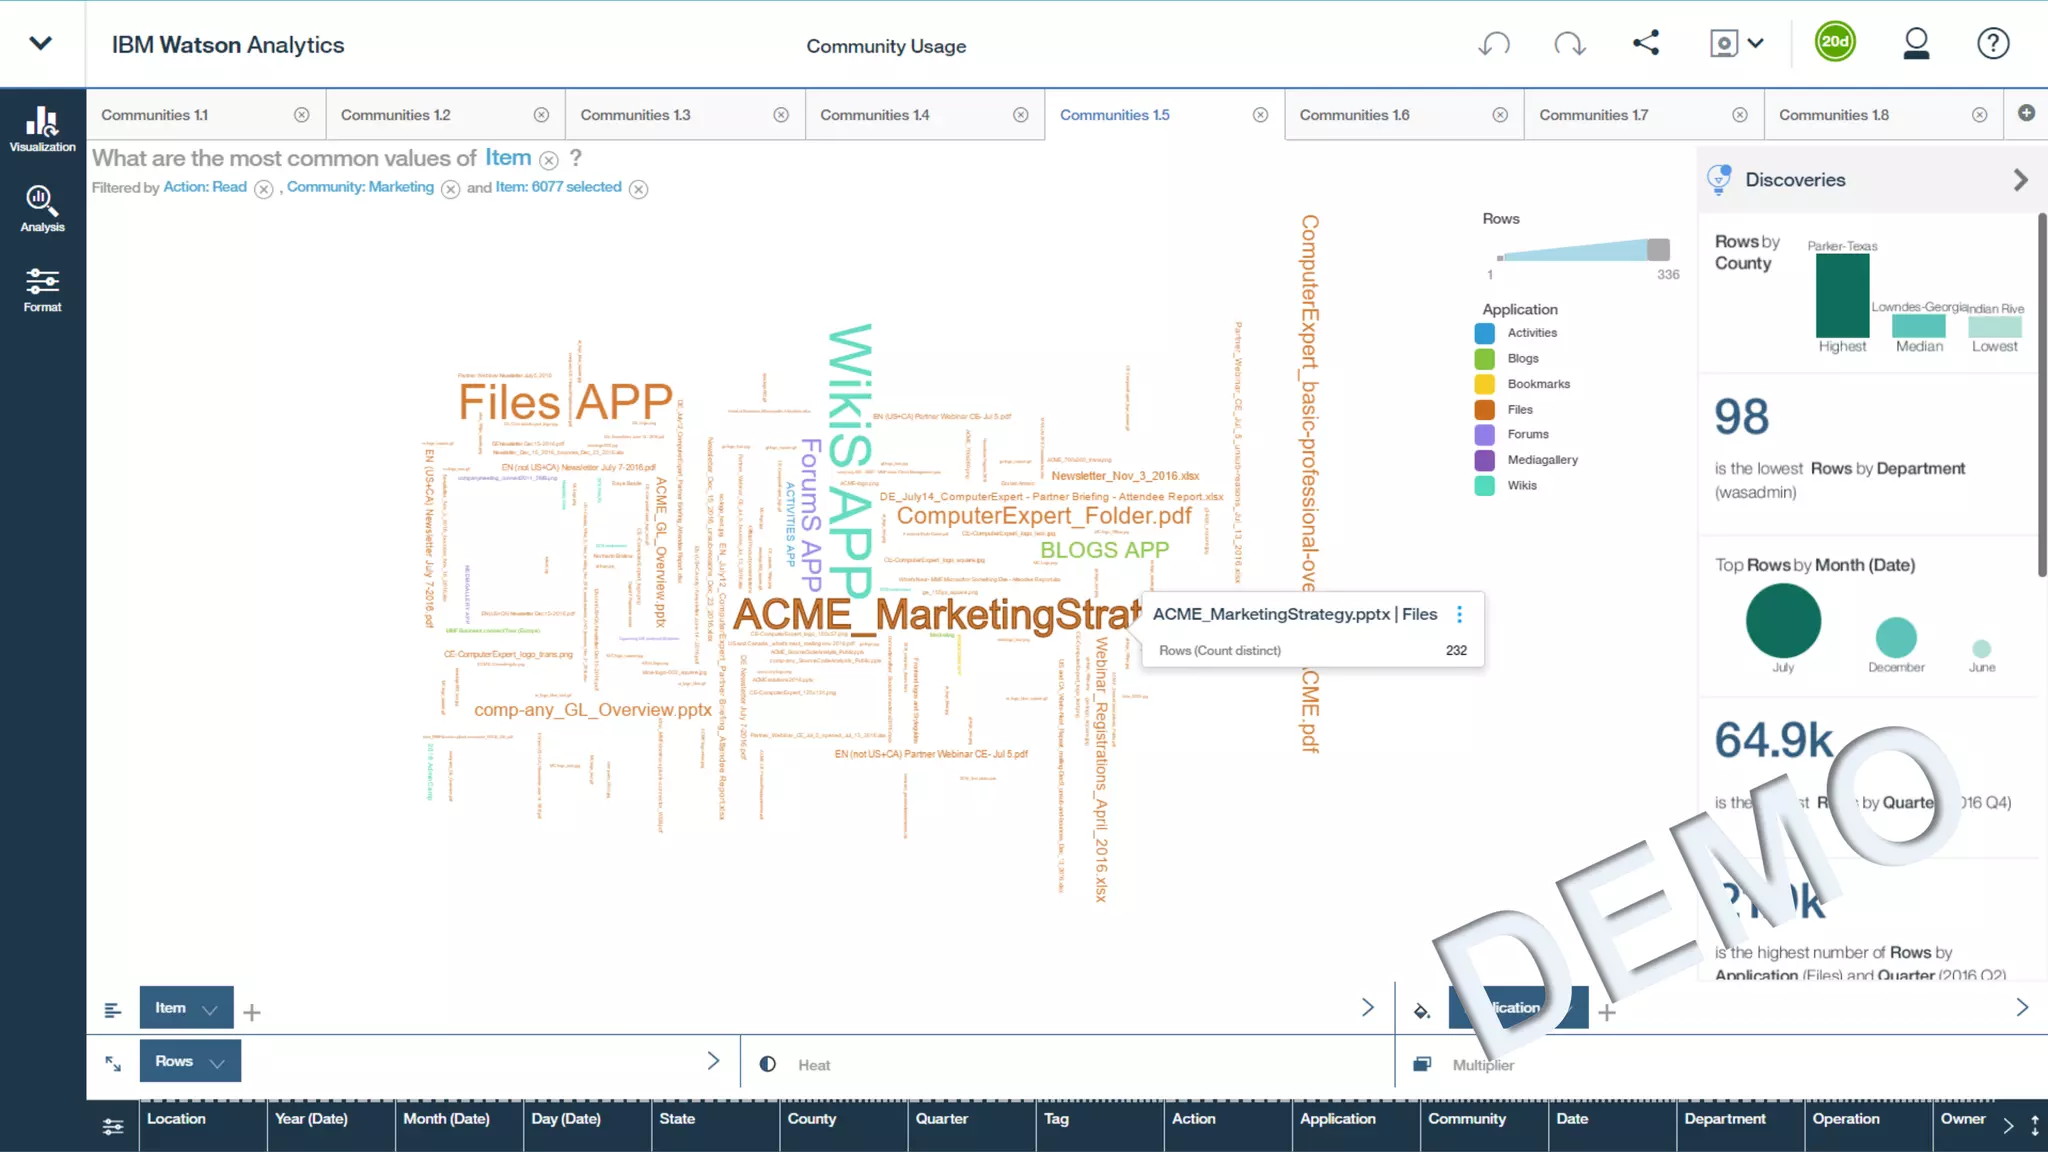Add a new tab with plus icon
This screenshot has height=1152, width=2048.
pos(2026,113)
